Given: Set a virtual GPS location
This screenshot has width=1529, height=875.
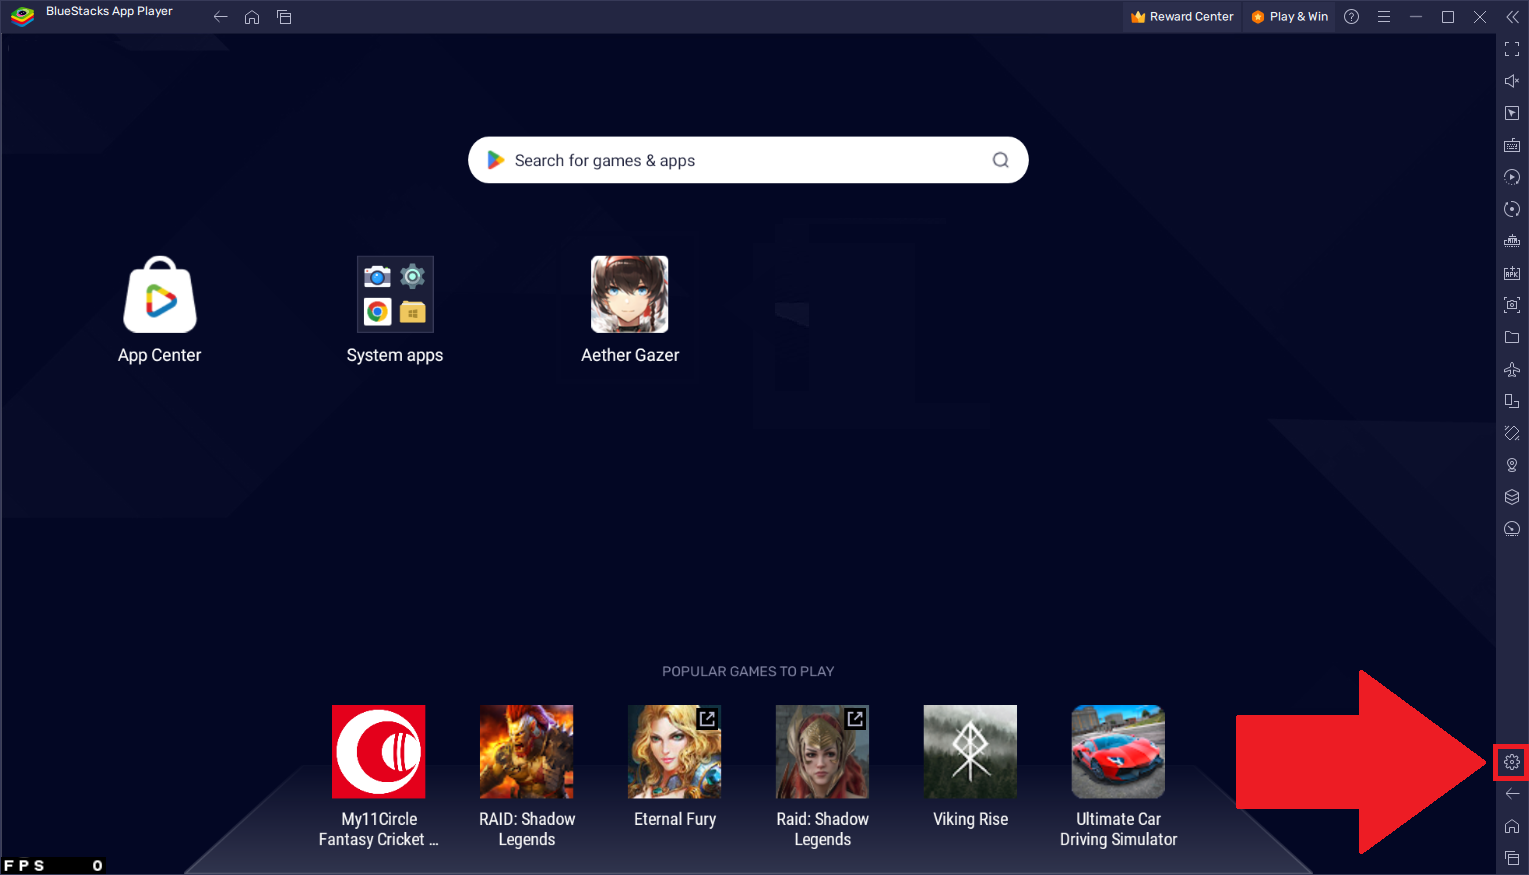Looking at the screenshot, I should [1511, 465].
